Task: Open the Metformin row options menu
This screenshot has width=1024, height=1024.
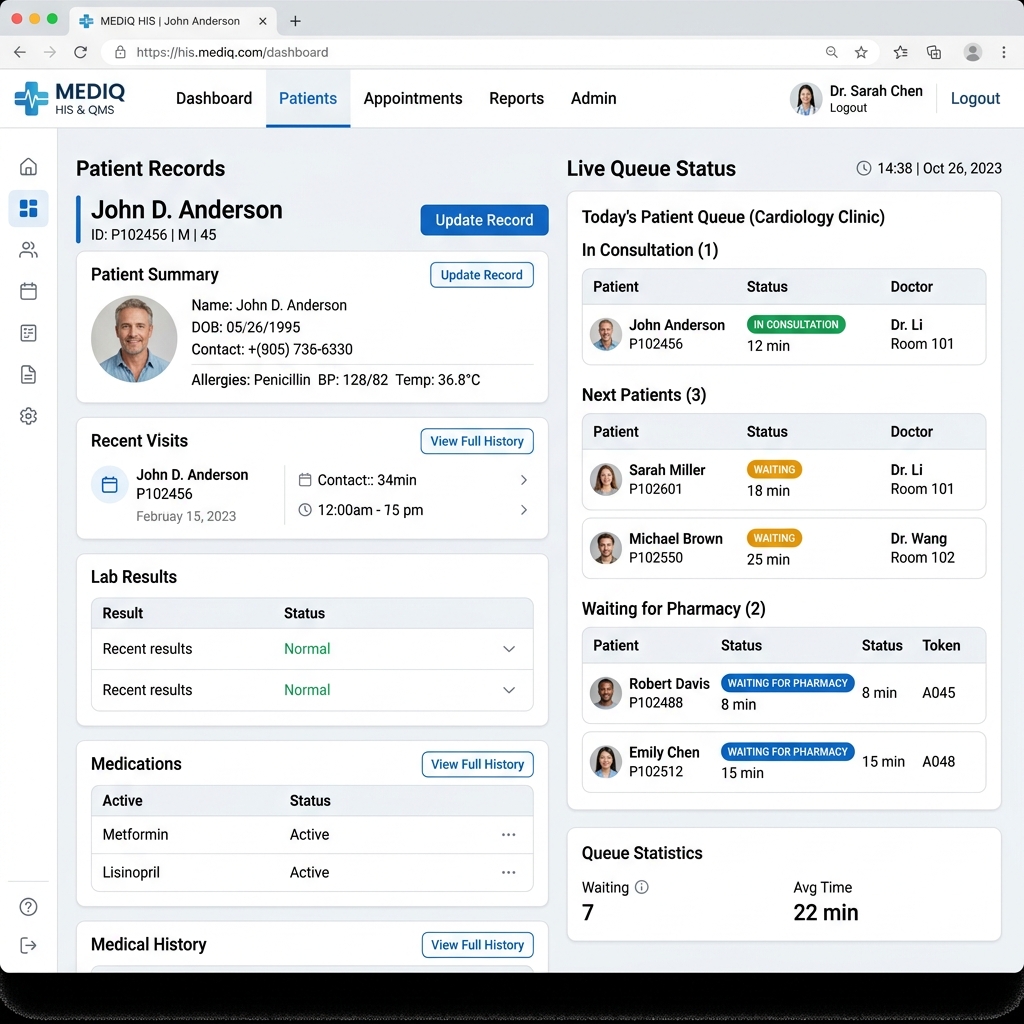Action: (509, 835)
